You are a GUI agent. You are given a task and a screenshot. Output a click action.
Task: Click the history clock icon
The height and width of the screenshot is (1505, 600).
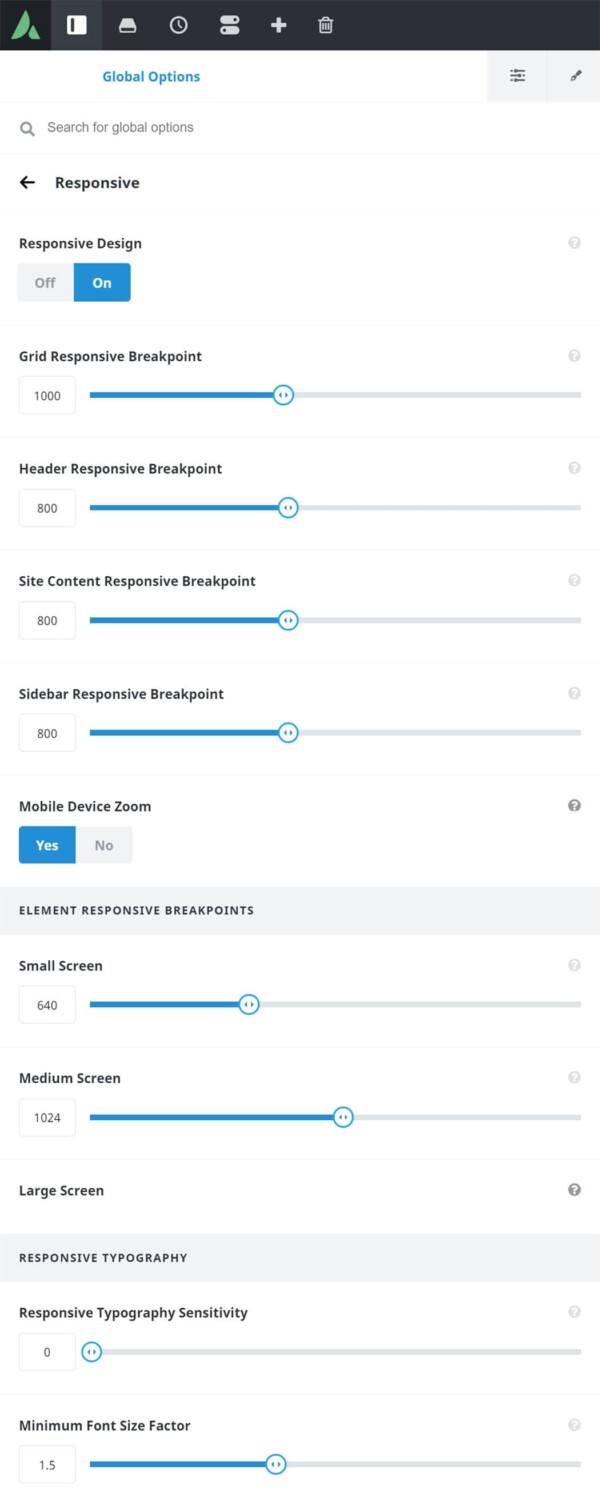[x=178, y=26]
